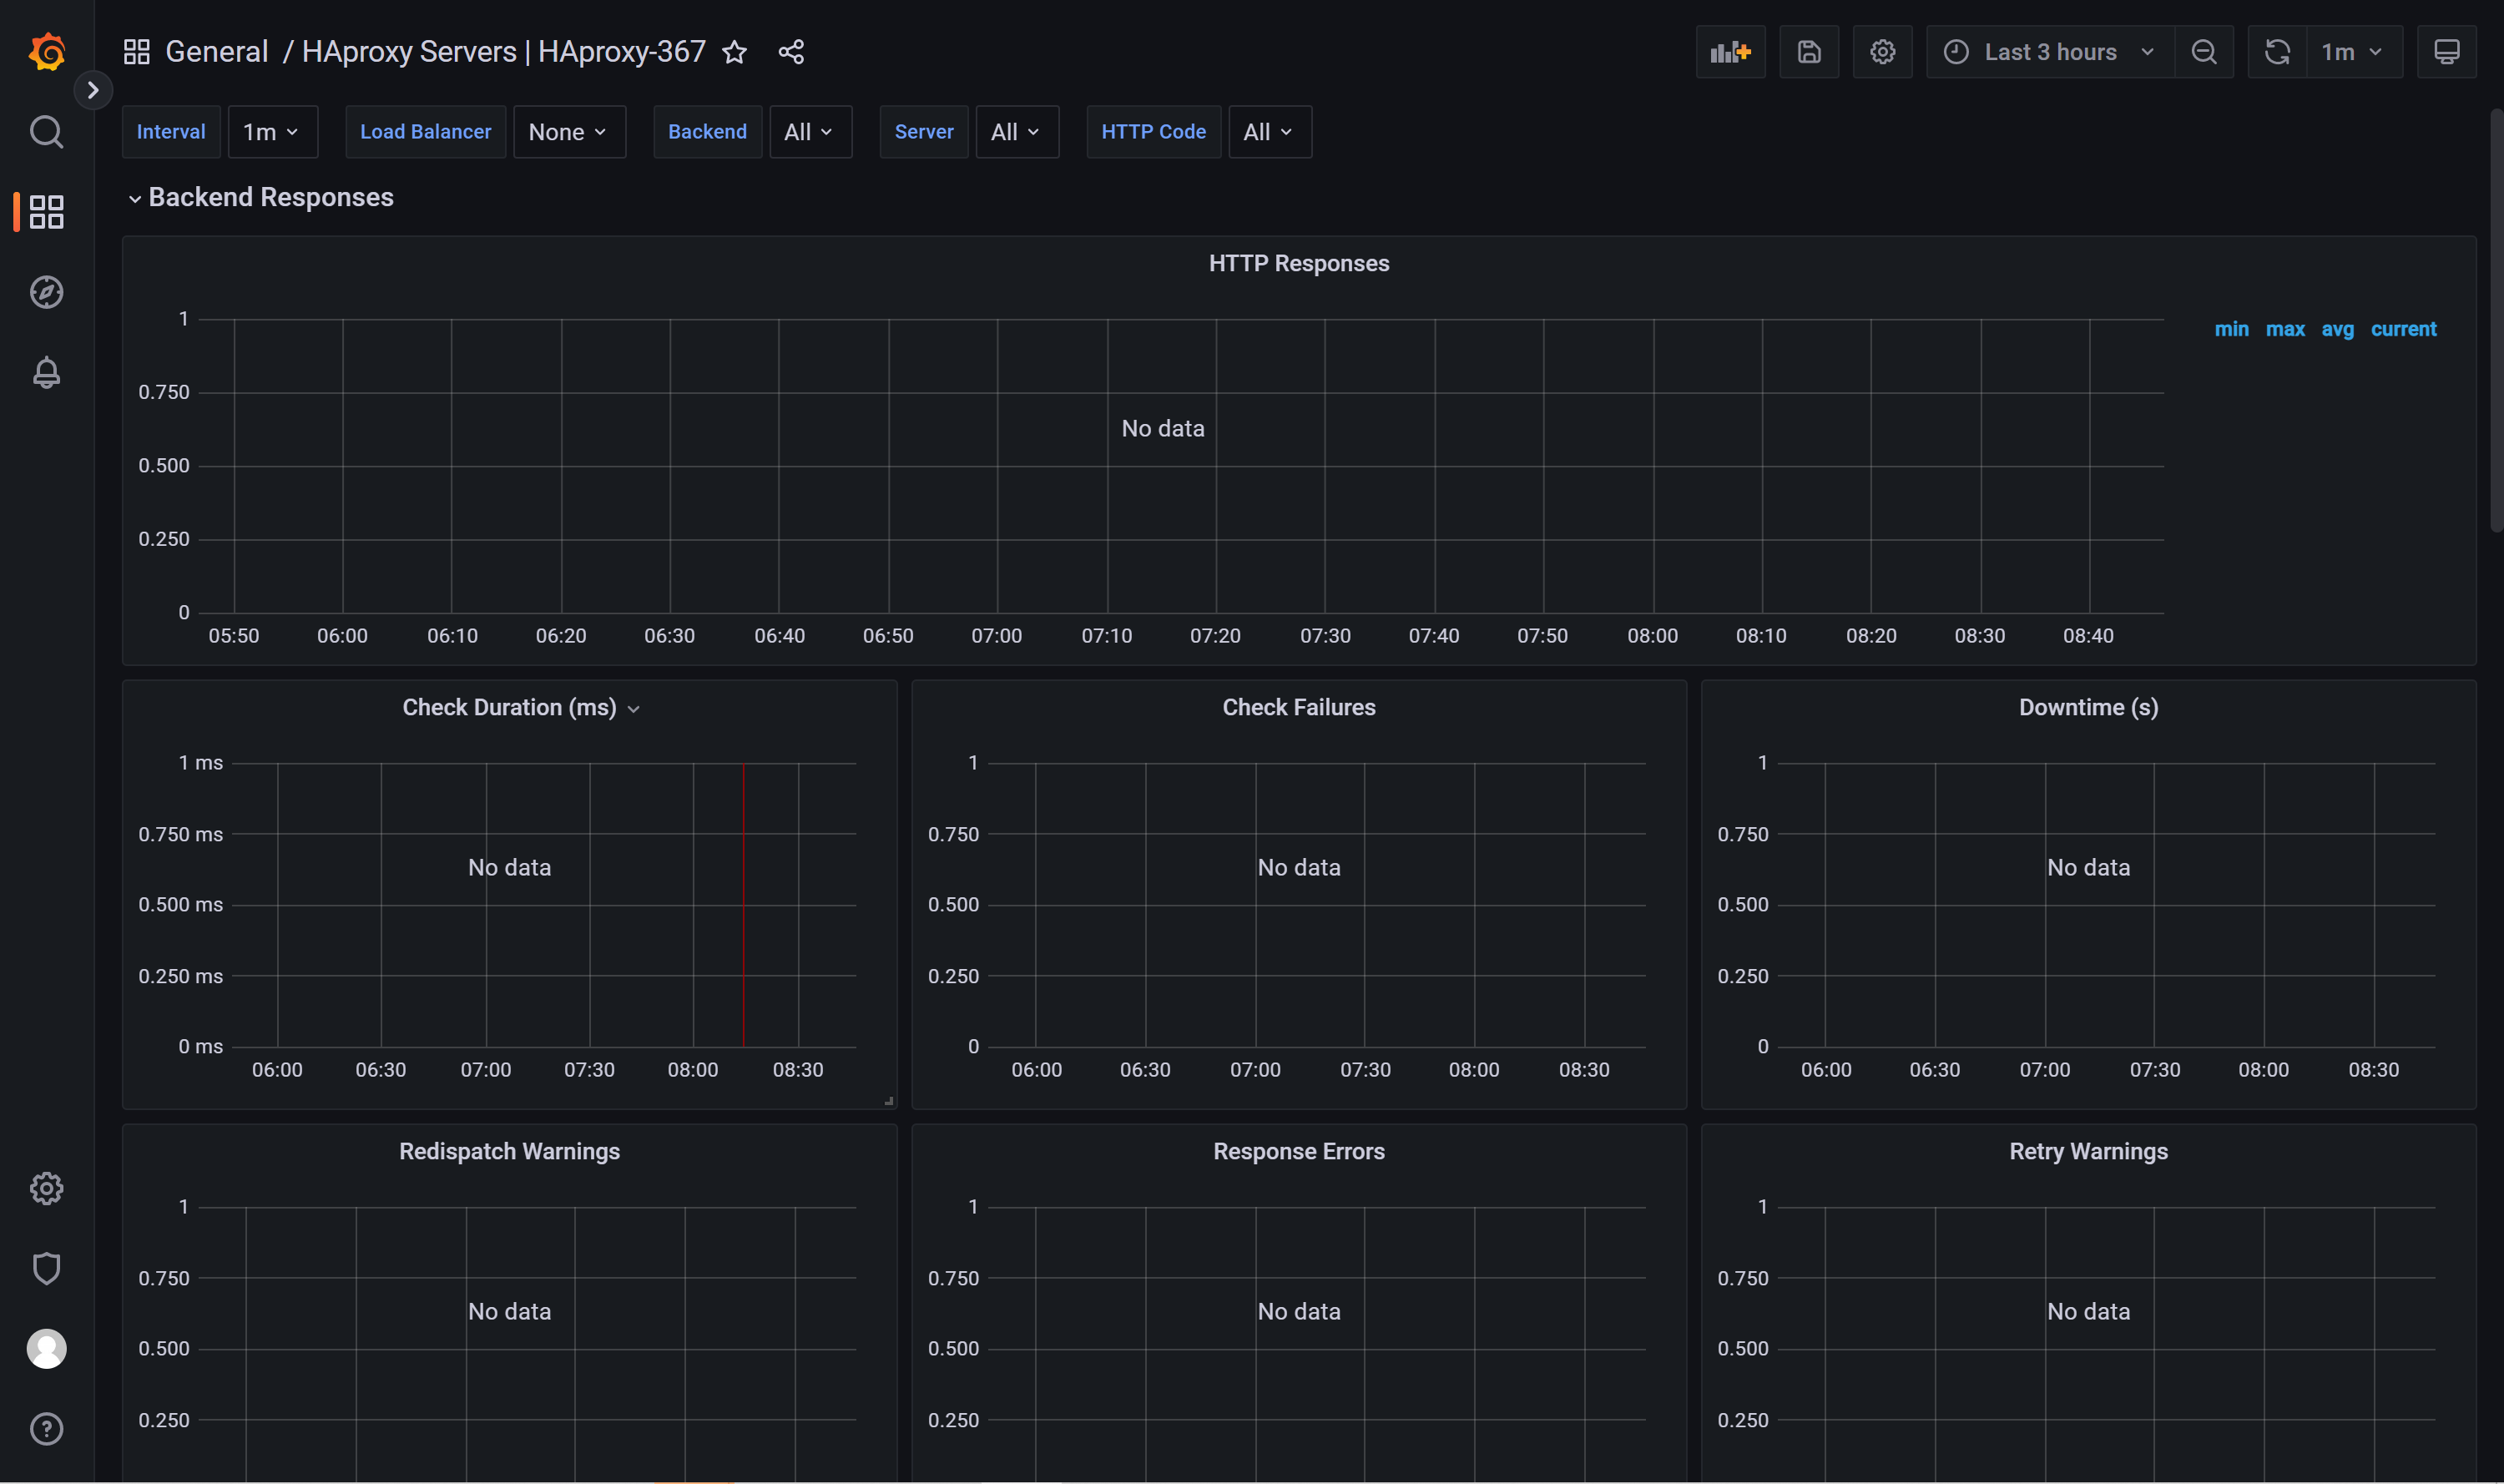Share the dashboard via share icon

[x=791, y=52]
